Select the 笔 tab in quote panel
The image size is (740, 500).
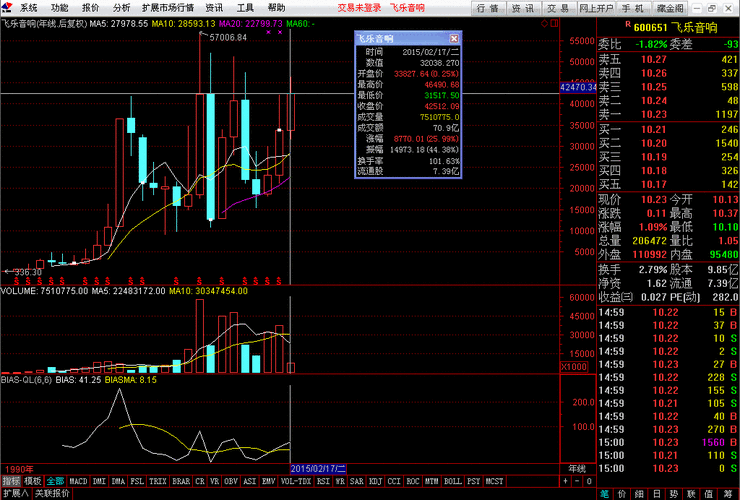pyautogui.click(x=605, y=494)
